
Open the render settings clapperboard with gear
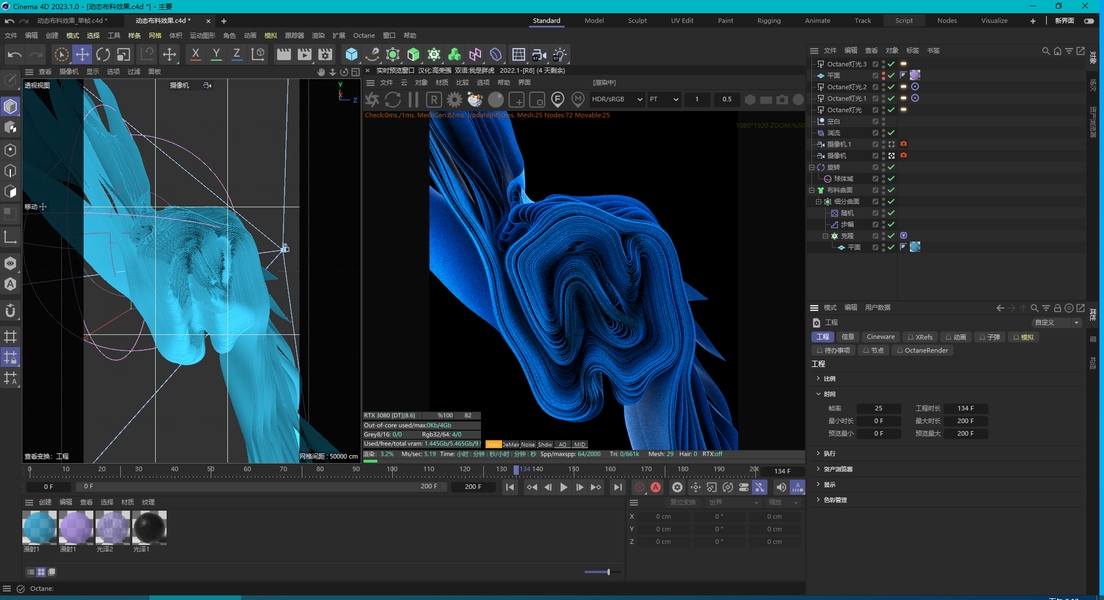point(325,54)
